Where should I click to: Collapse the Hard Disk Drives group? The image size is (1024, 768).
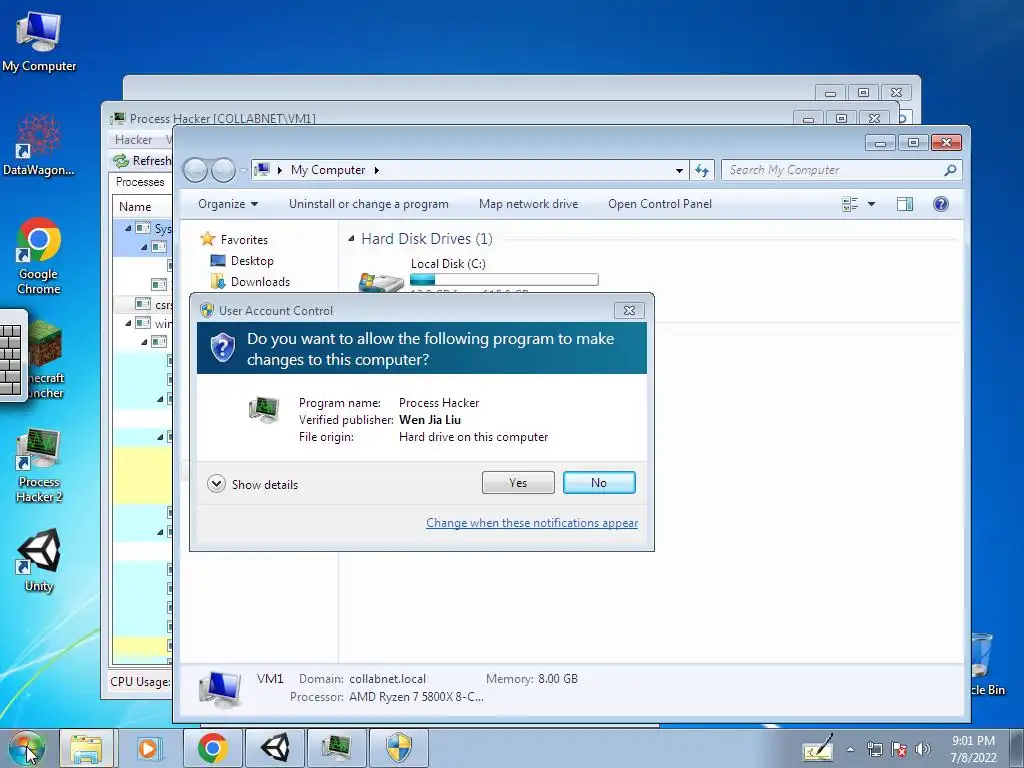pos(351,238)
